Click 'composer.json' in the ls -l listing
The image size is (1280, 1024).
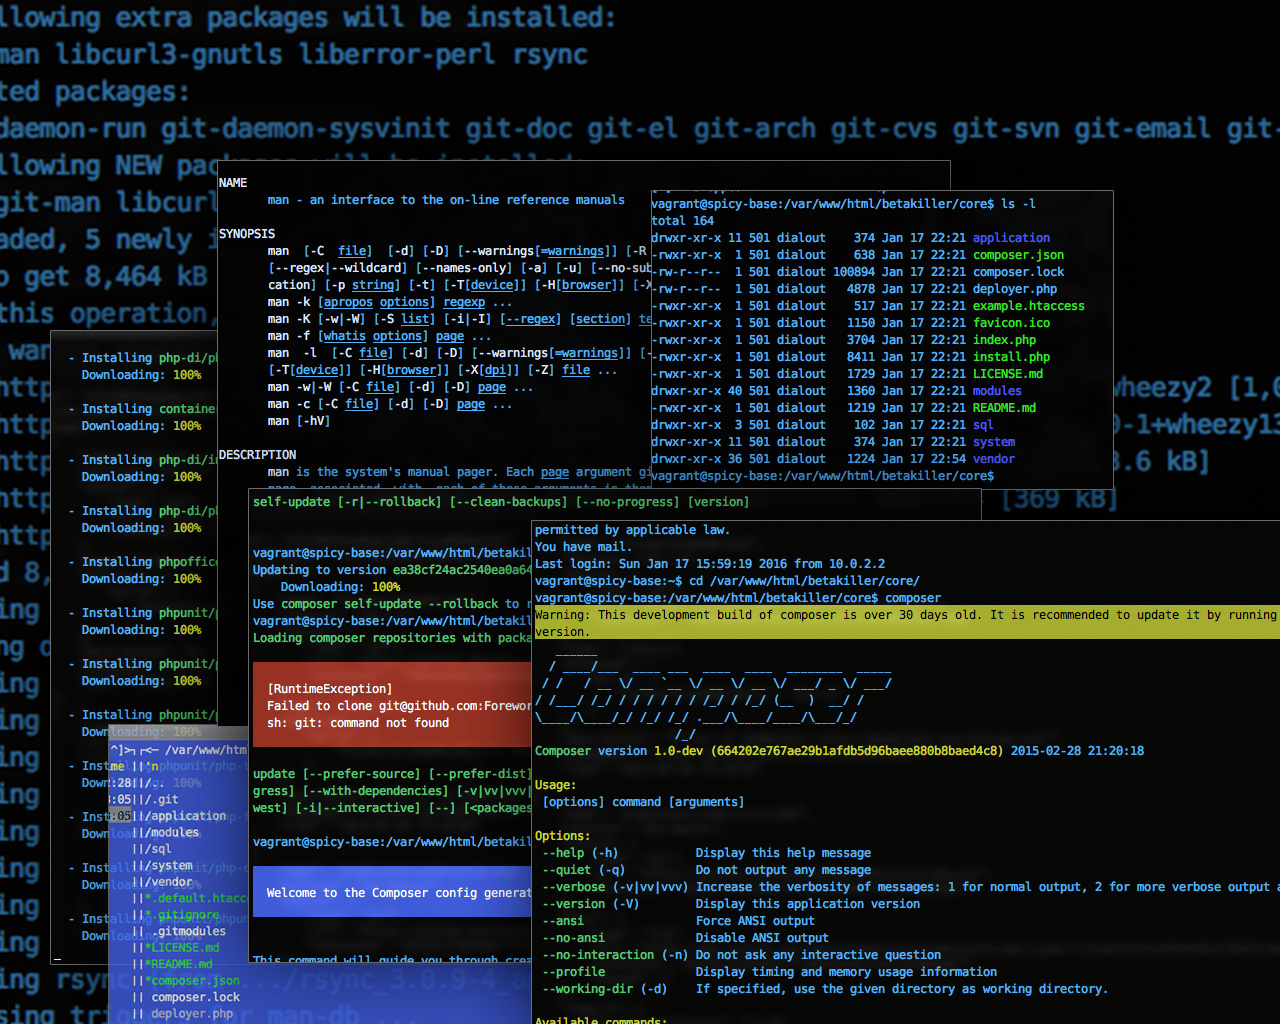1018,255
